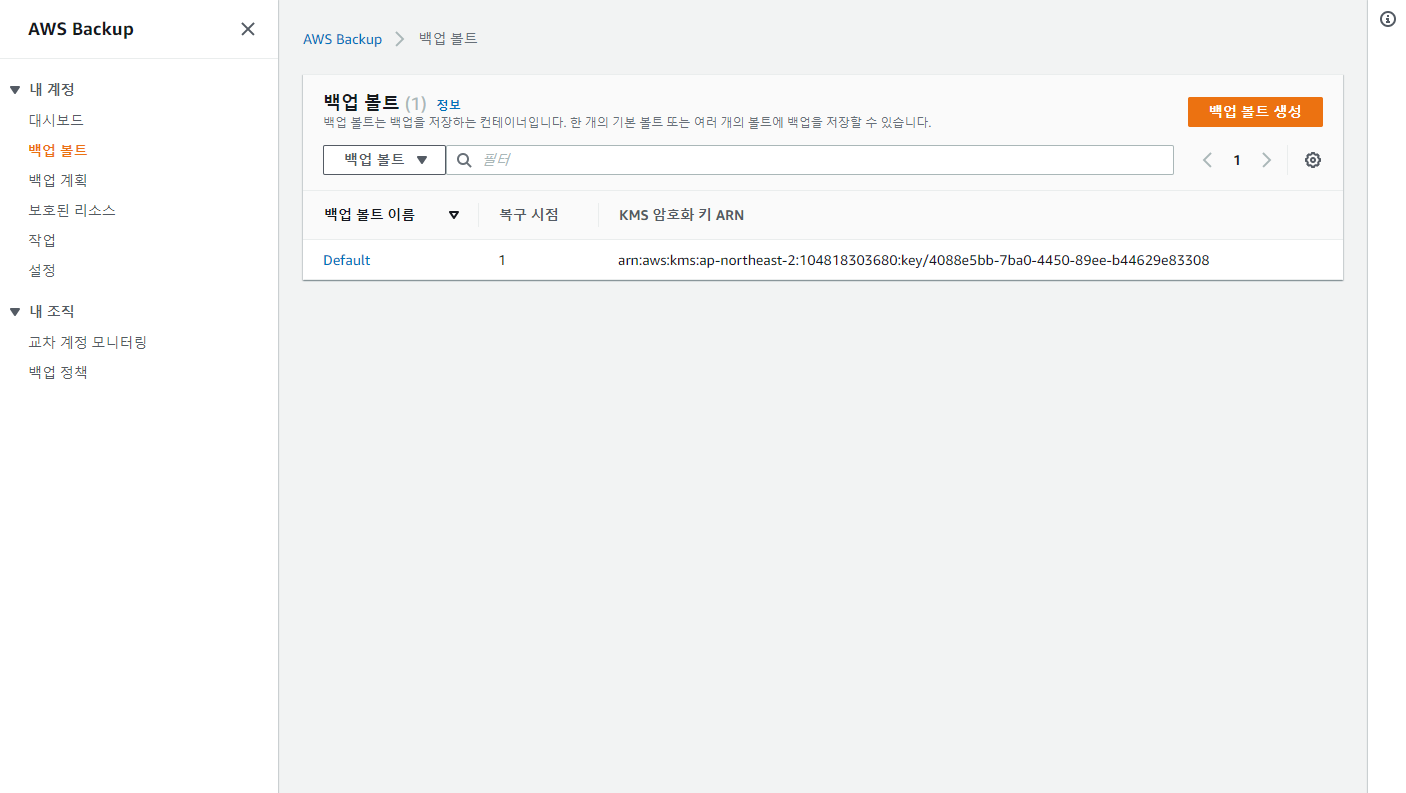This screenshot has width=1406, height=793.
Task: Focus the 필터 search field
Action: point(810,160)
